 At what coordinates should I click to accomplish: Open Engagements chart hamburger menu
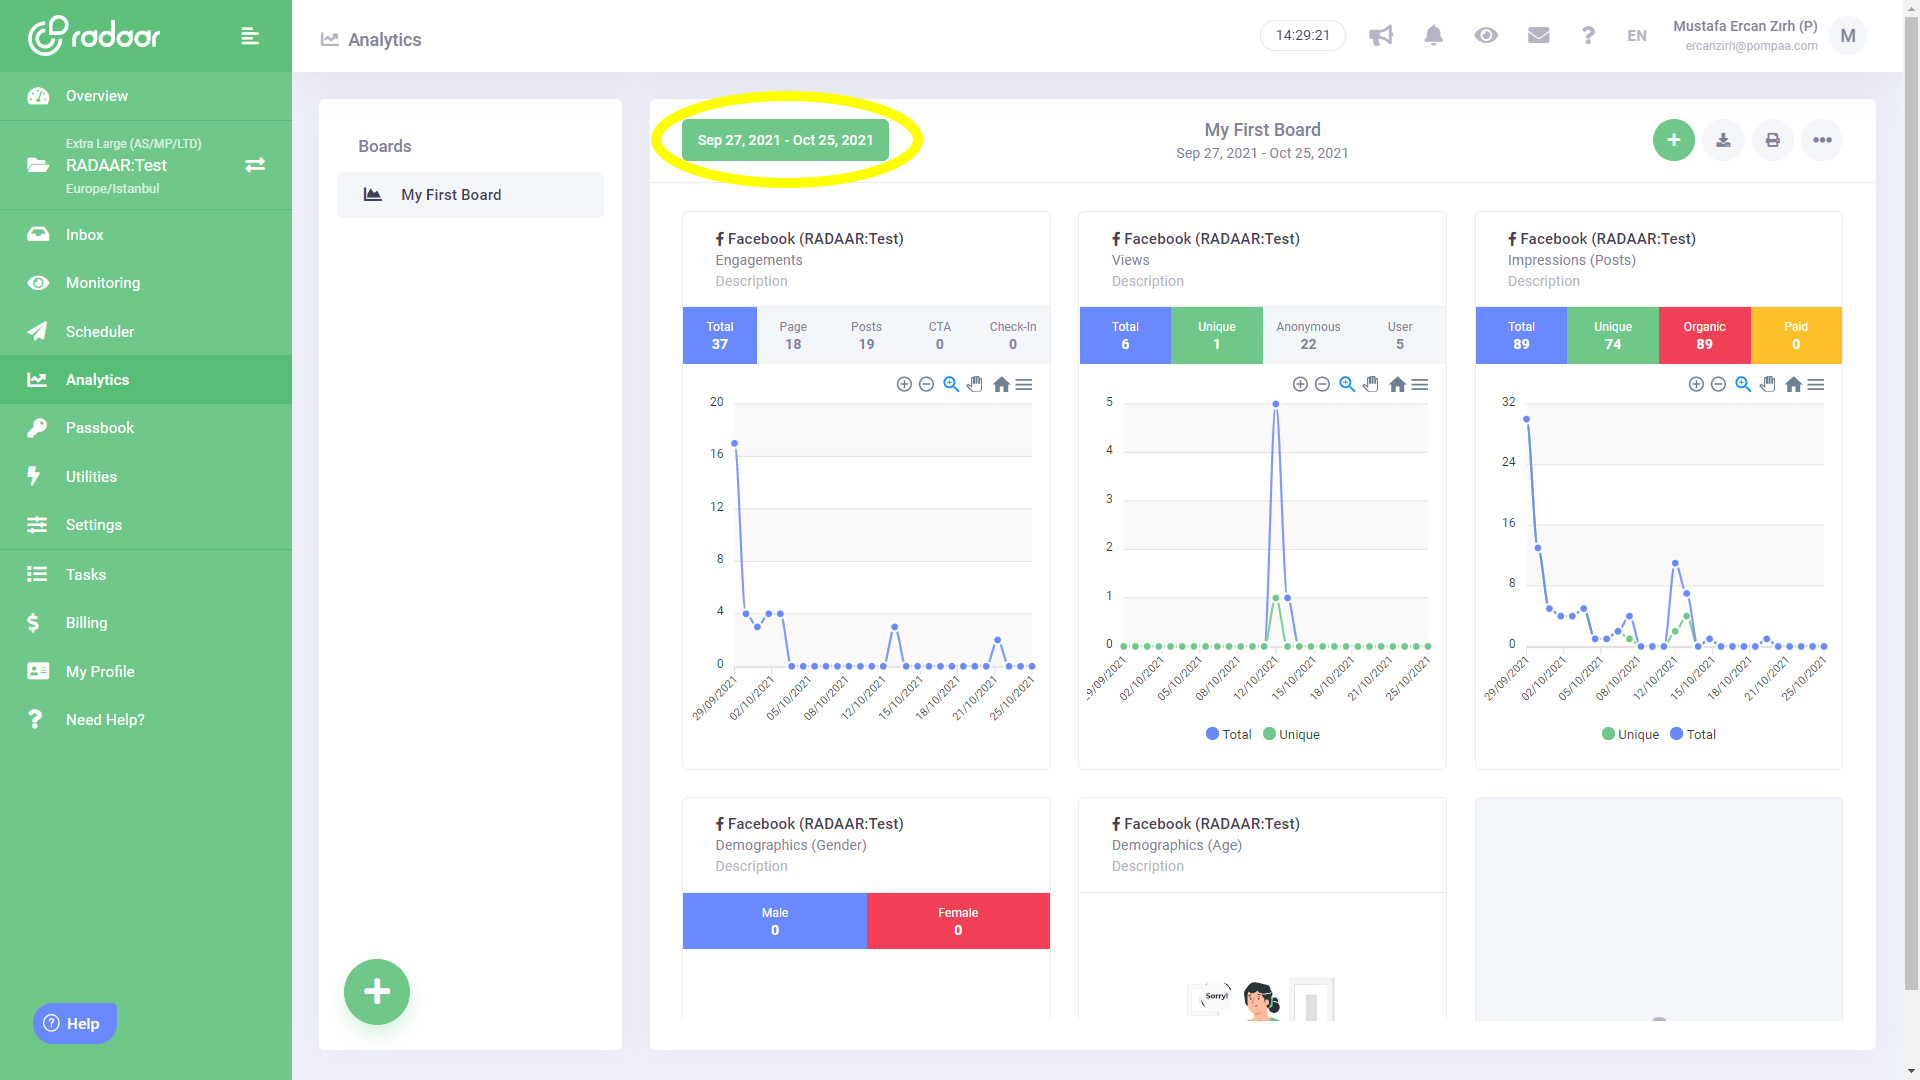click(1024, 385)
